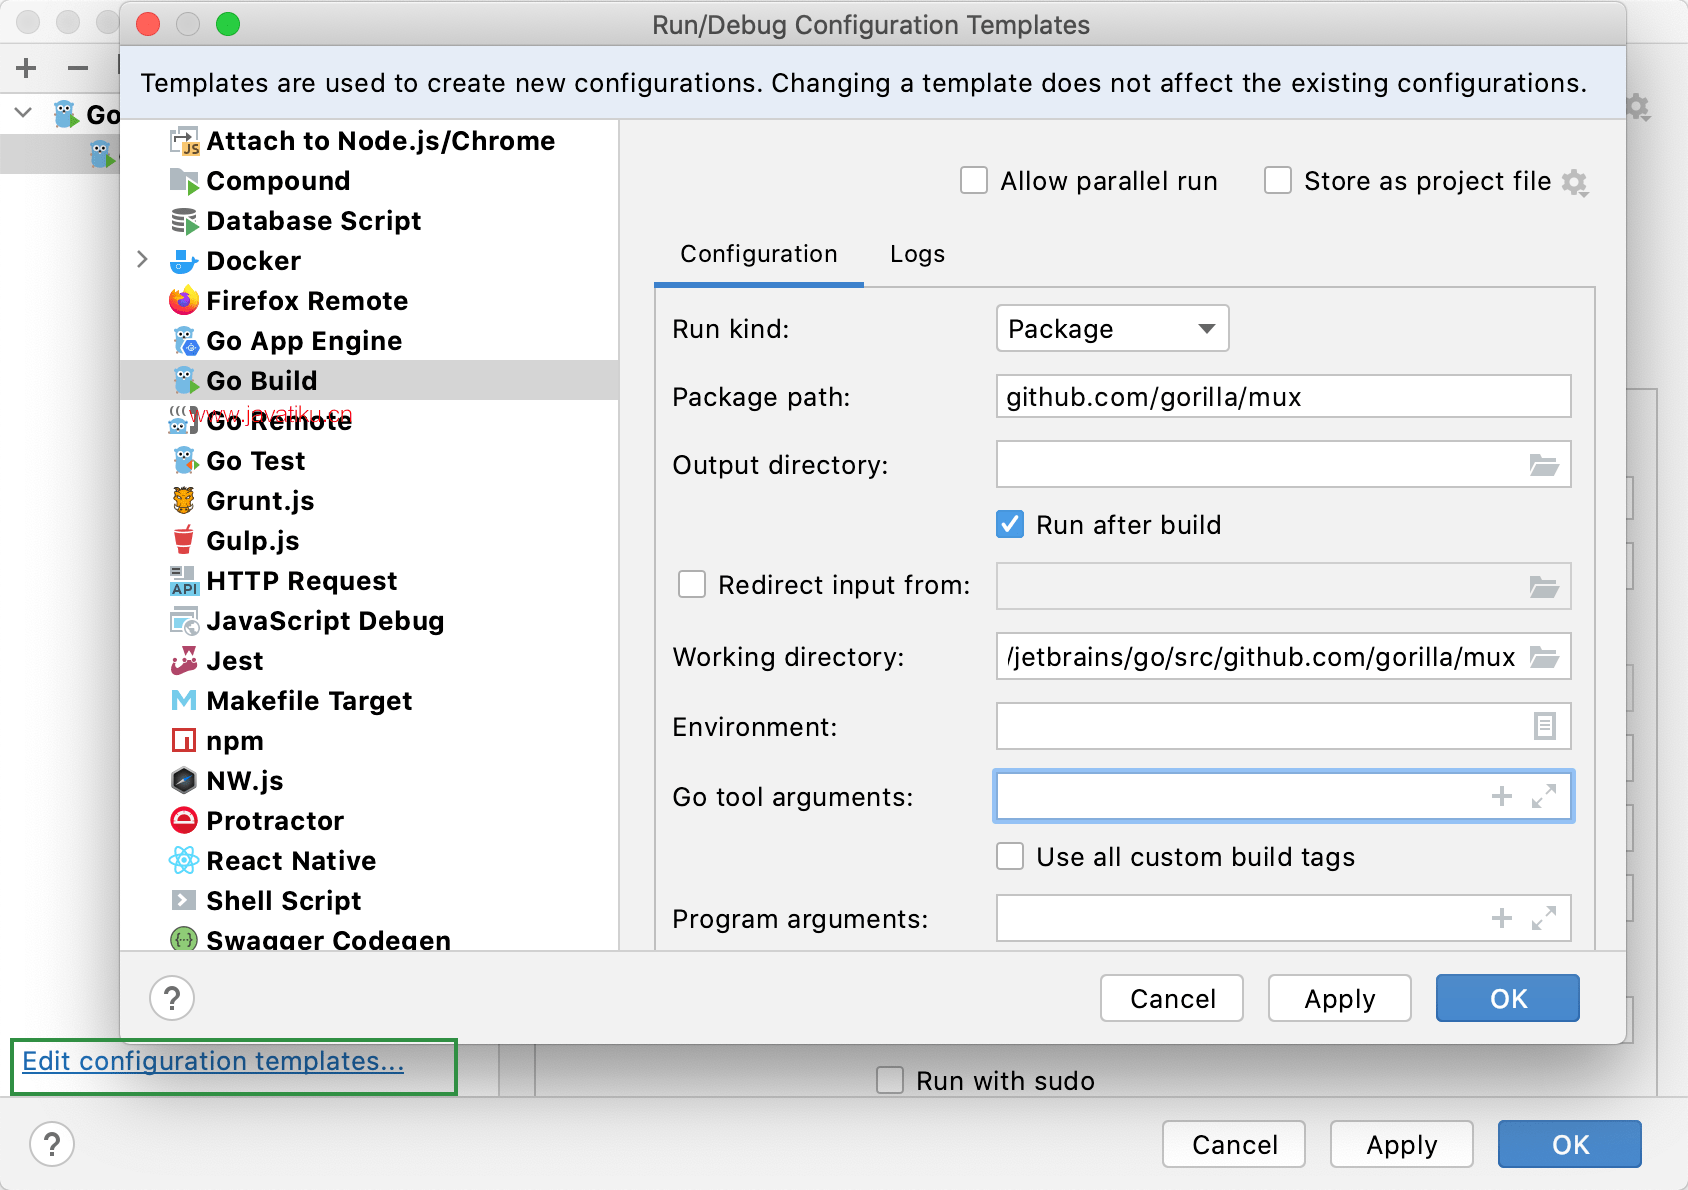The image size is (1688, 1190).
Task: Click the Jest icon
Action: 185,661
